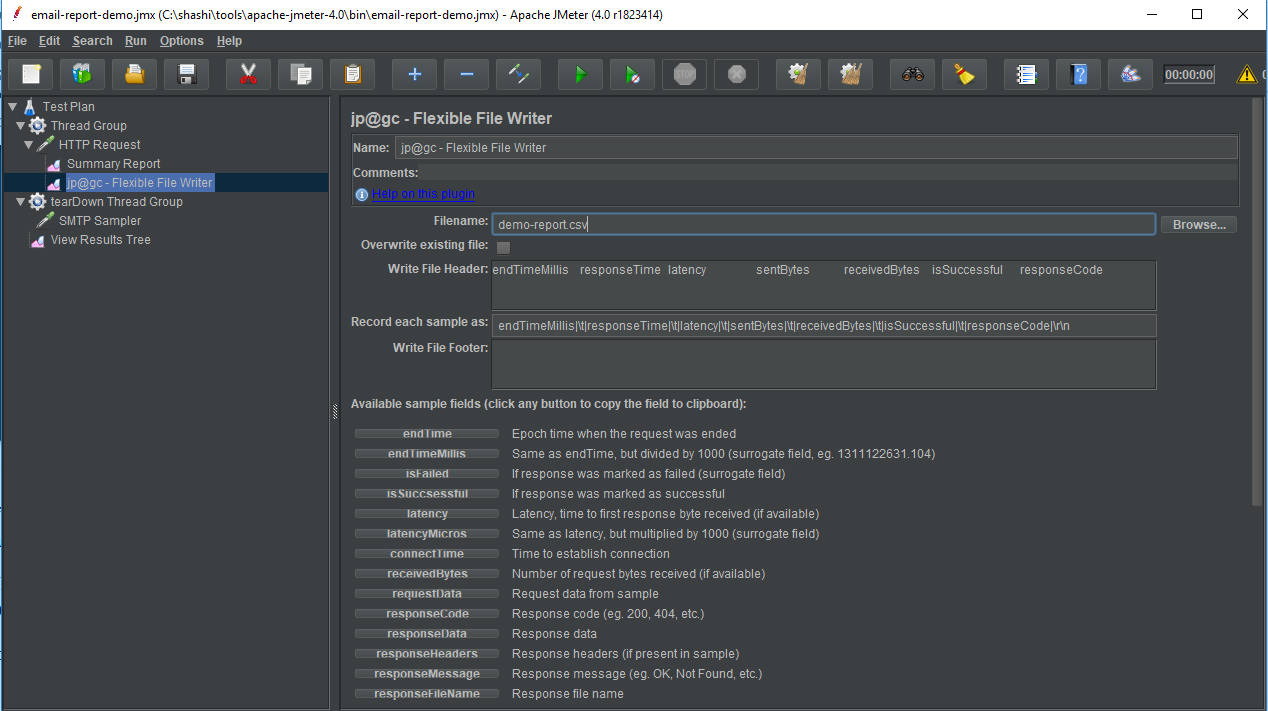Viewport: 1268px width, 711px height.
Task: Select the SMTP Sampler tree item
Action: pos(99,221)
